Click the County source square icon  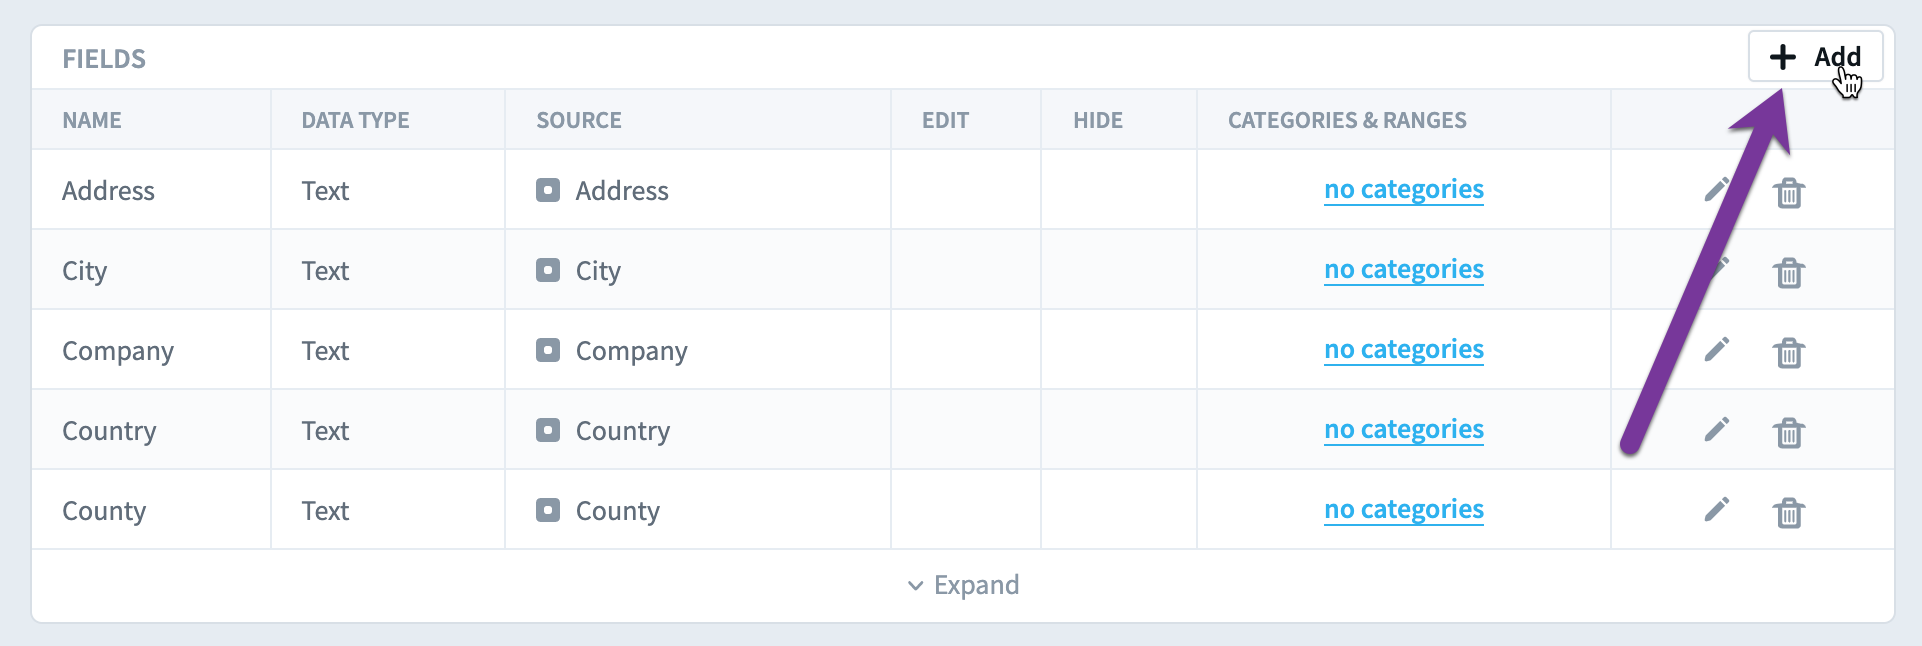point(548,510)
